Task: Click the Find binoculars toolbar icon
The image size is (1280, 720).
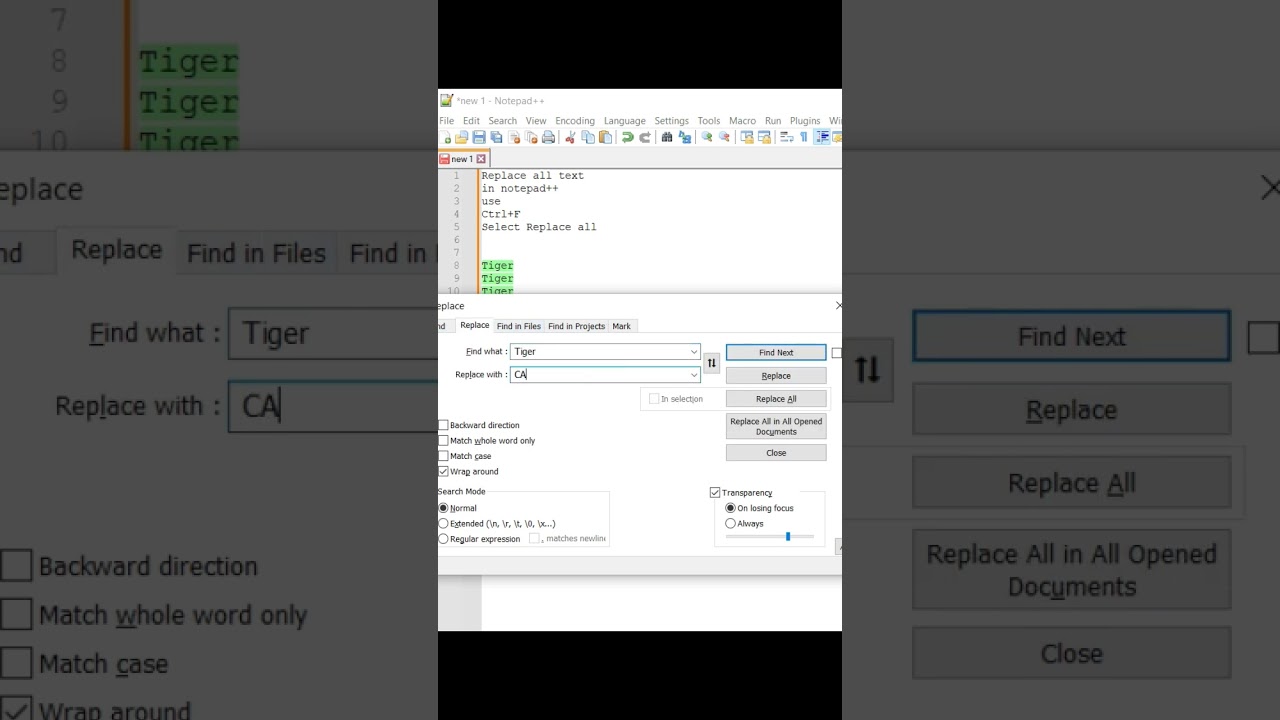Action: (667, 137)
